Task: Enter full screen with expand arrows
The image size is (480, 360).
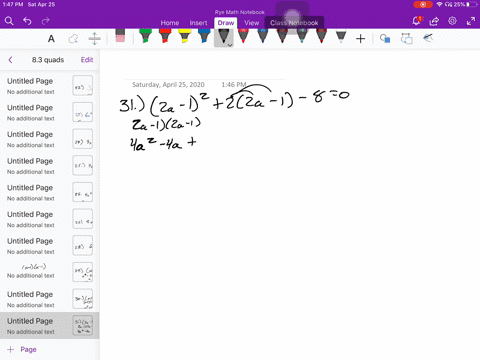Action: point(471,21)
